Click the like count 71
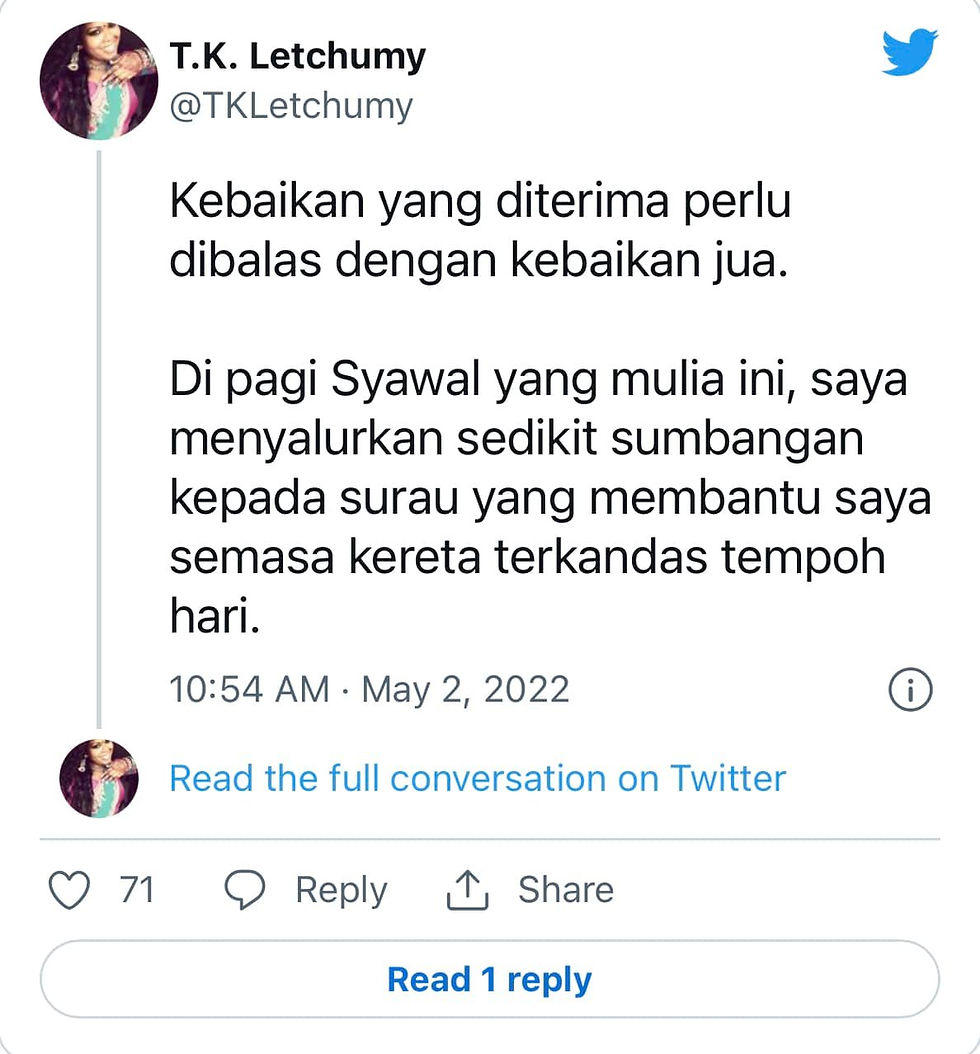Image resolution: width=980 pixels, height=1054 pixels. click(136, 890)
